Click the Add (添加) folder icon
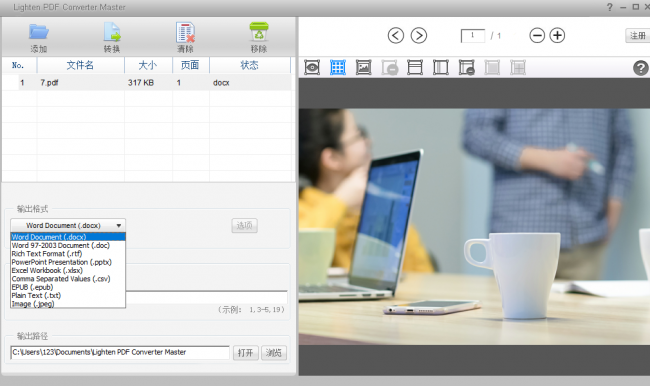Viewport: 650px width, 386px height. tap(39, 32)
